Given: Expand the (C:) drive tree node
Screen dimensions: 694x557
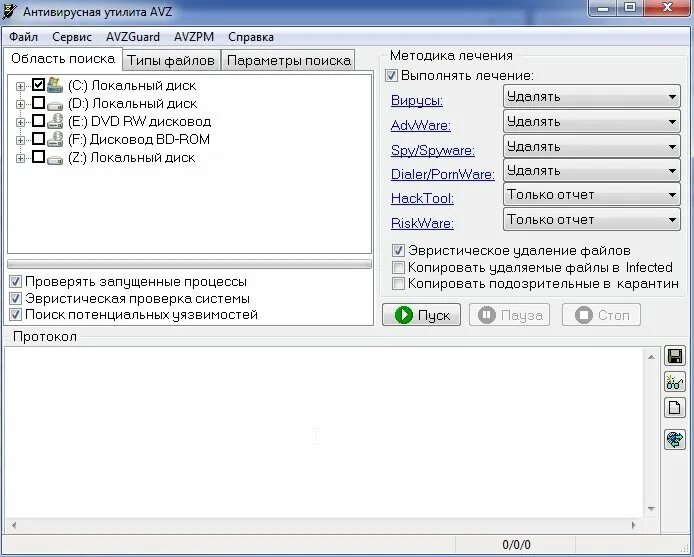Looking at the screenshot, I should coord(20,86).
